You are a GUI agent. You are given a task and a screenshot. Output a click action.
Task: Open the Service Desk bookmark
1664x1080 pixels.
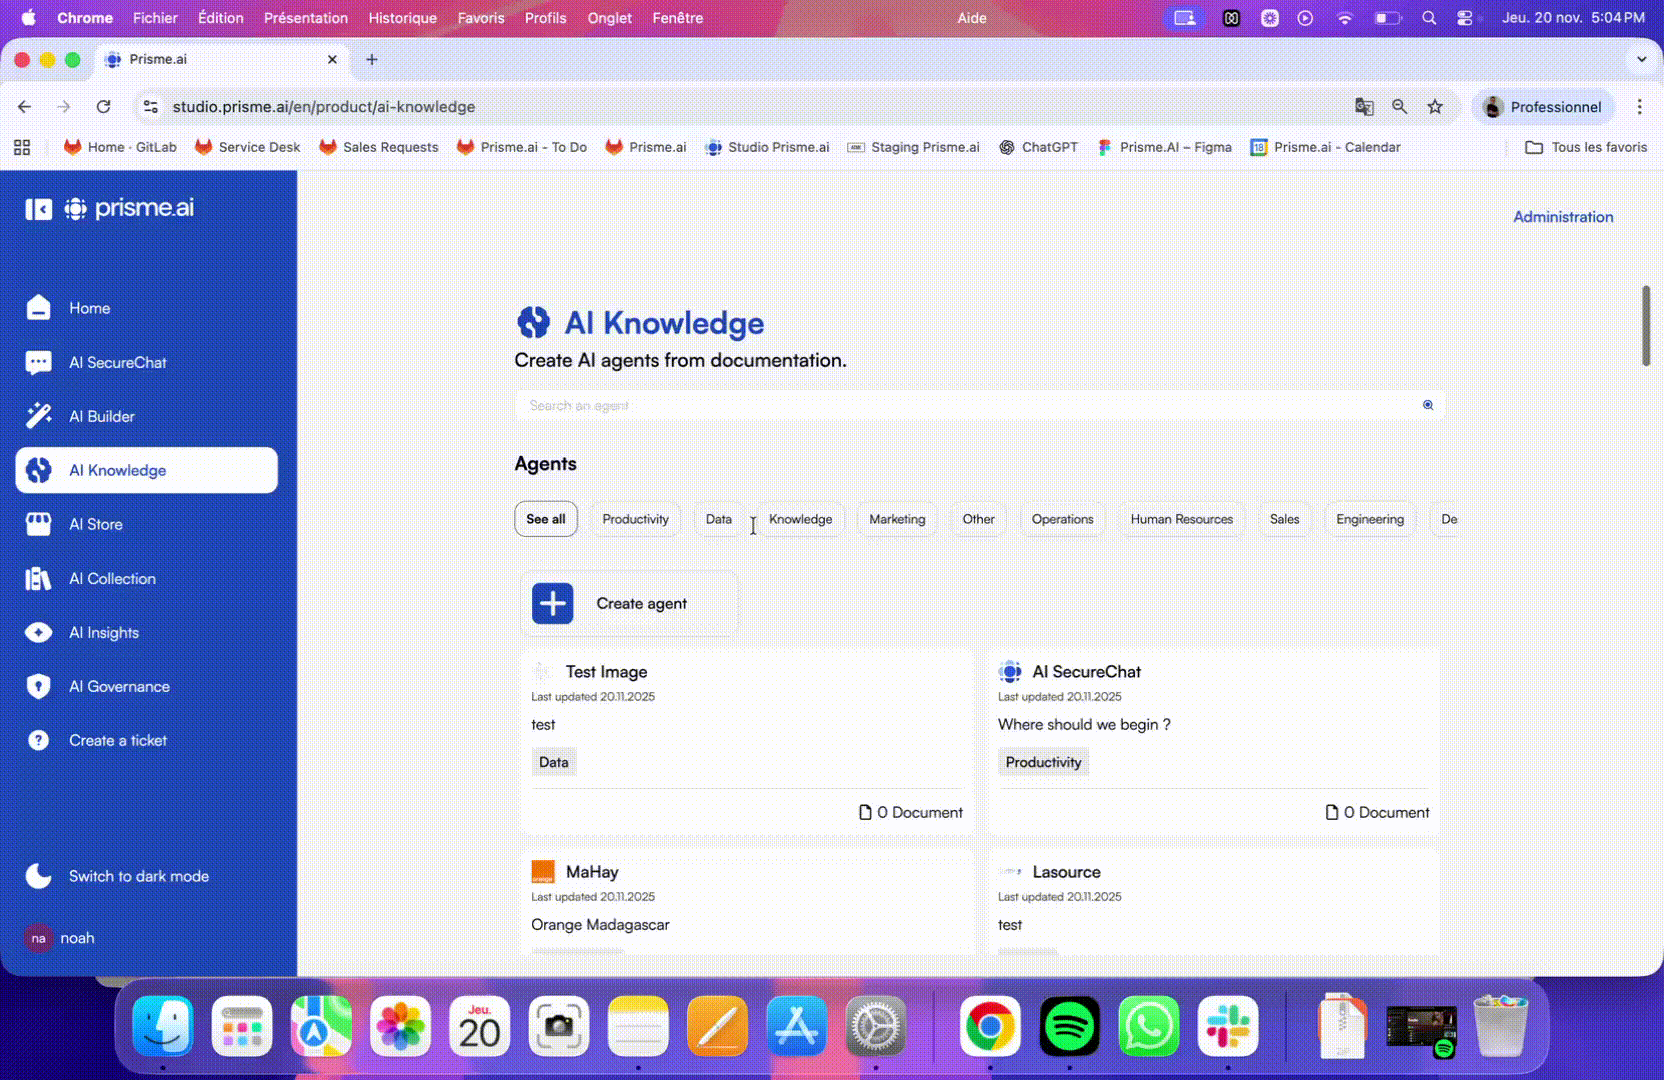pos(247,147)
